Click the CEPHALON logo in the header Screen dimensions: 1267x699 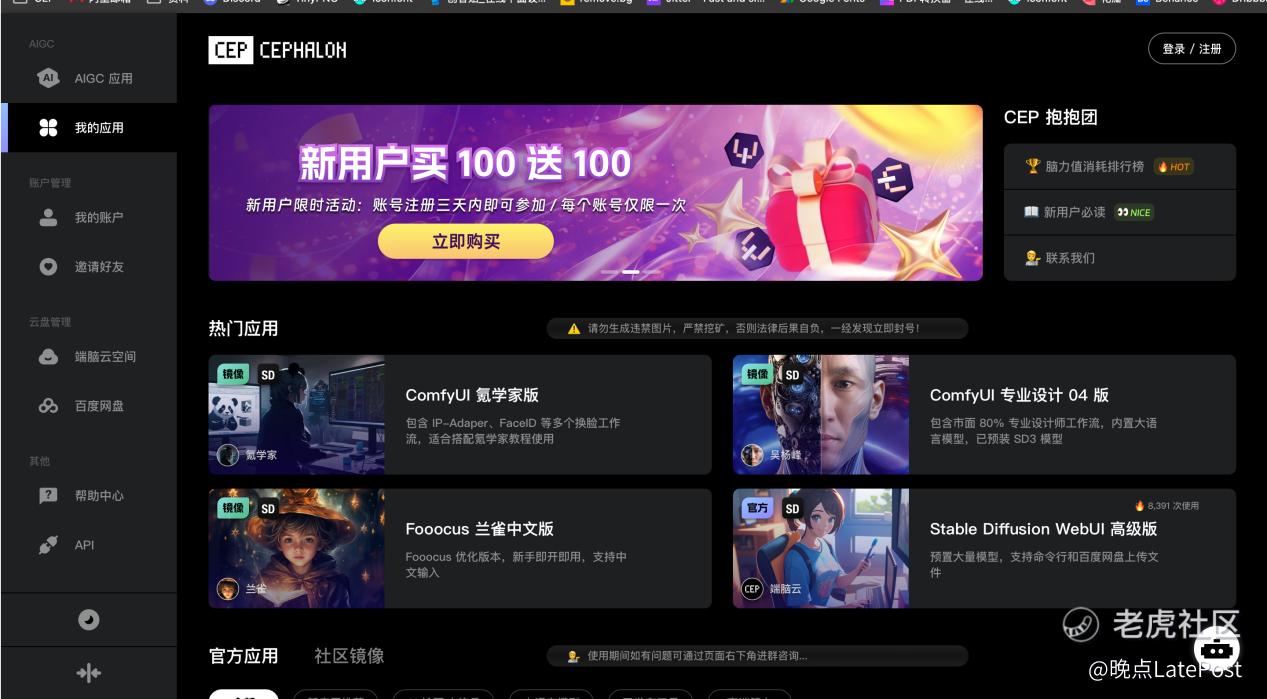point(278,50)
